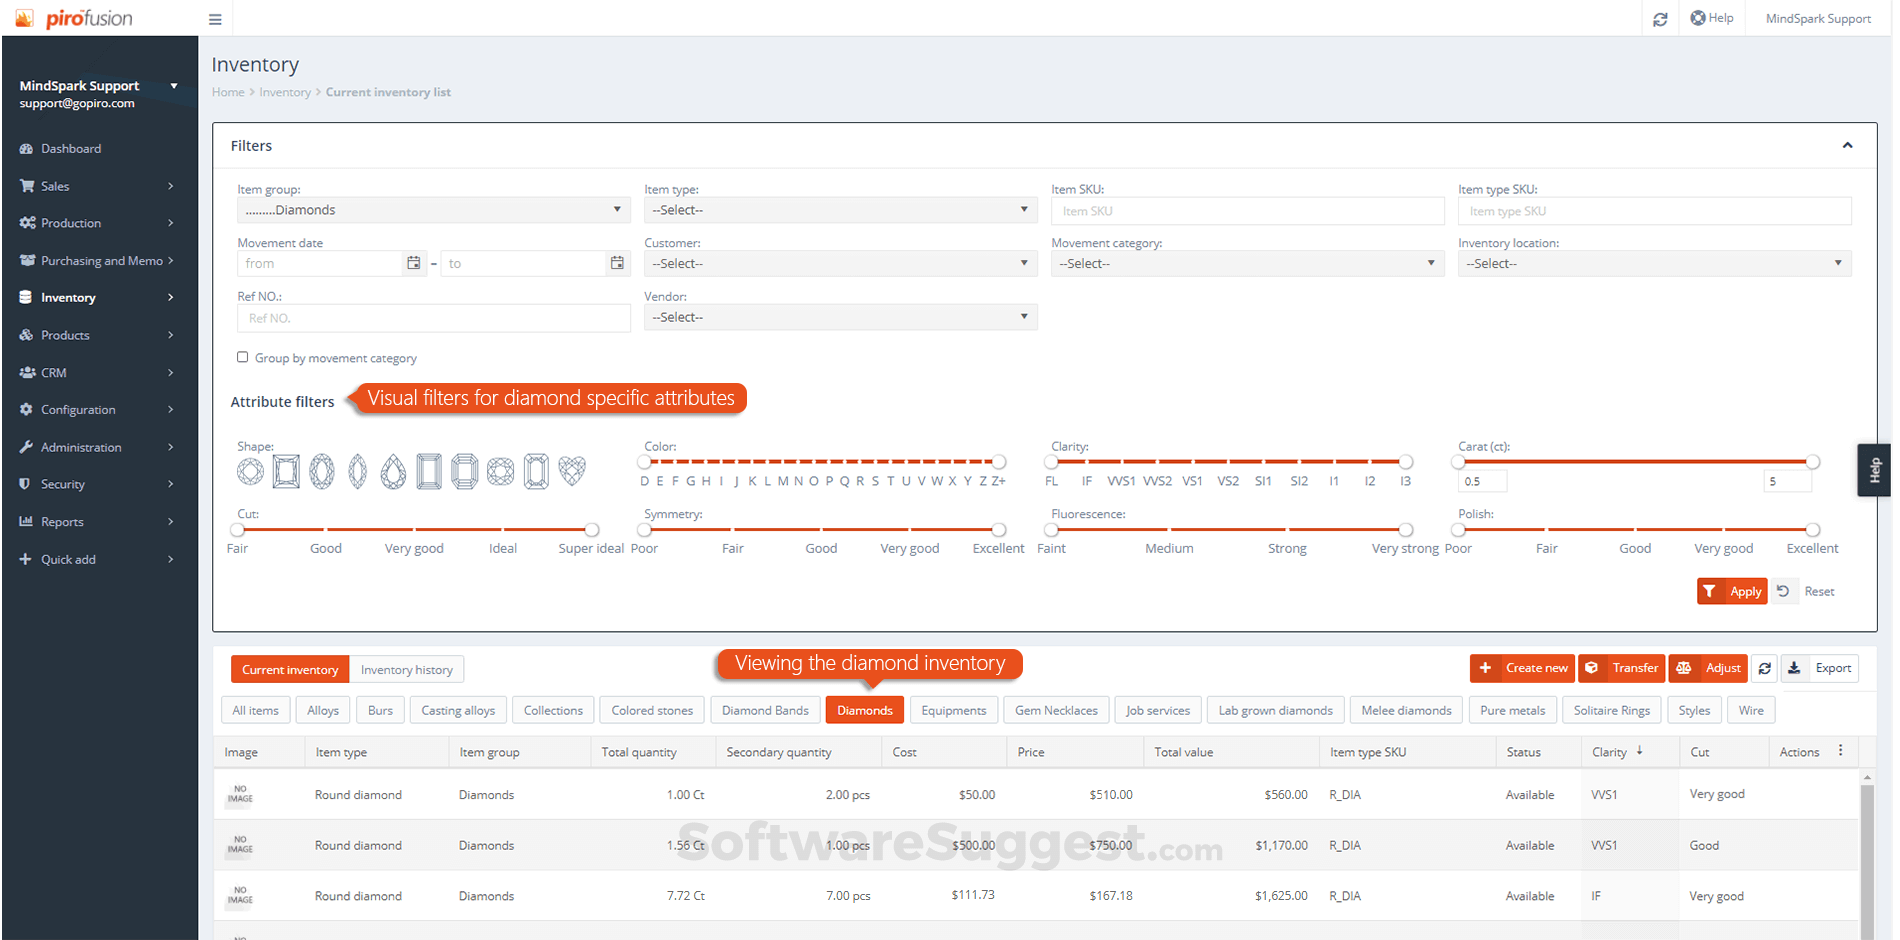
Task: Move the Carat slider handle
Action: 1458,462
